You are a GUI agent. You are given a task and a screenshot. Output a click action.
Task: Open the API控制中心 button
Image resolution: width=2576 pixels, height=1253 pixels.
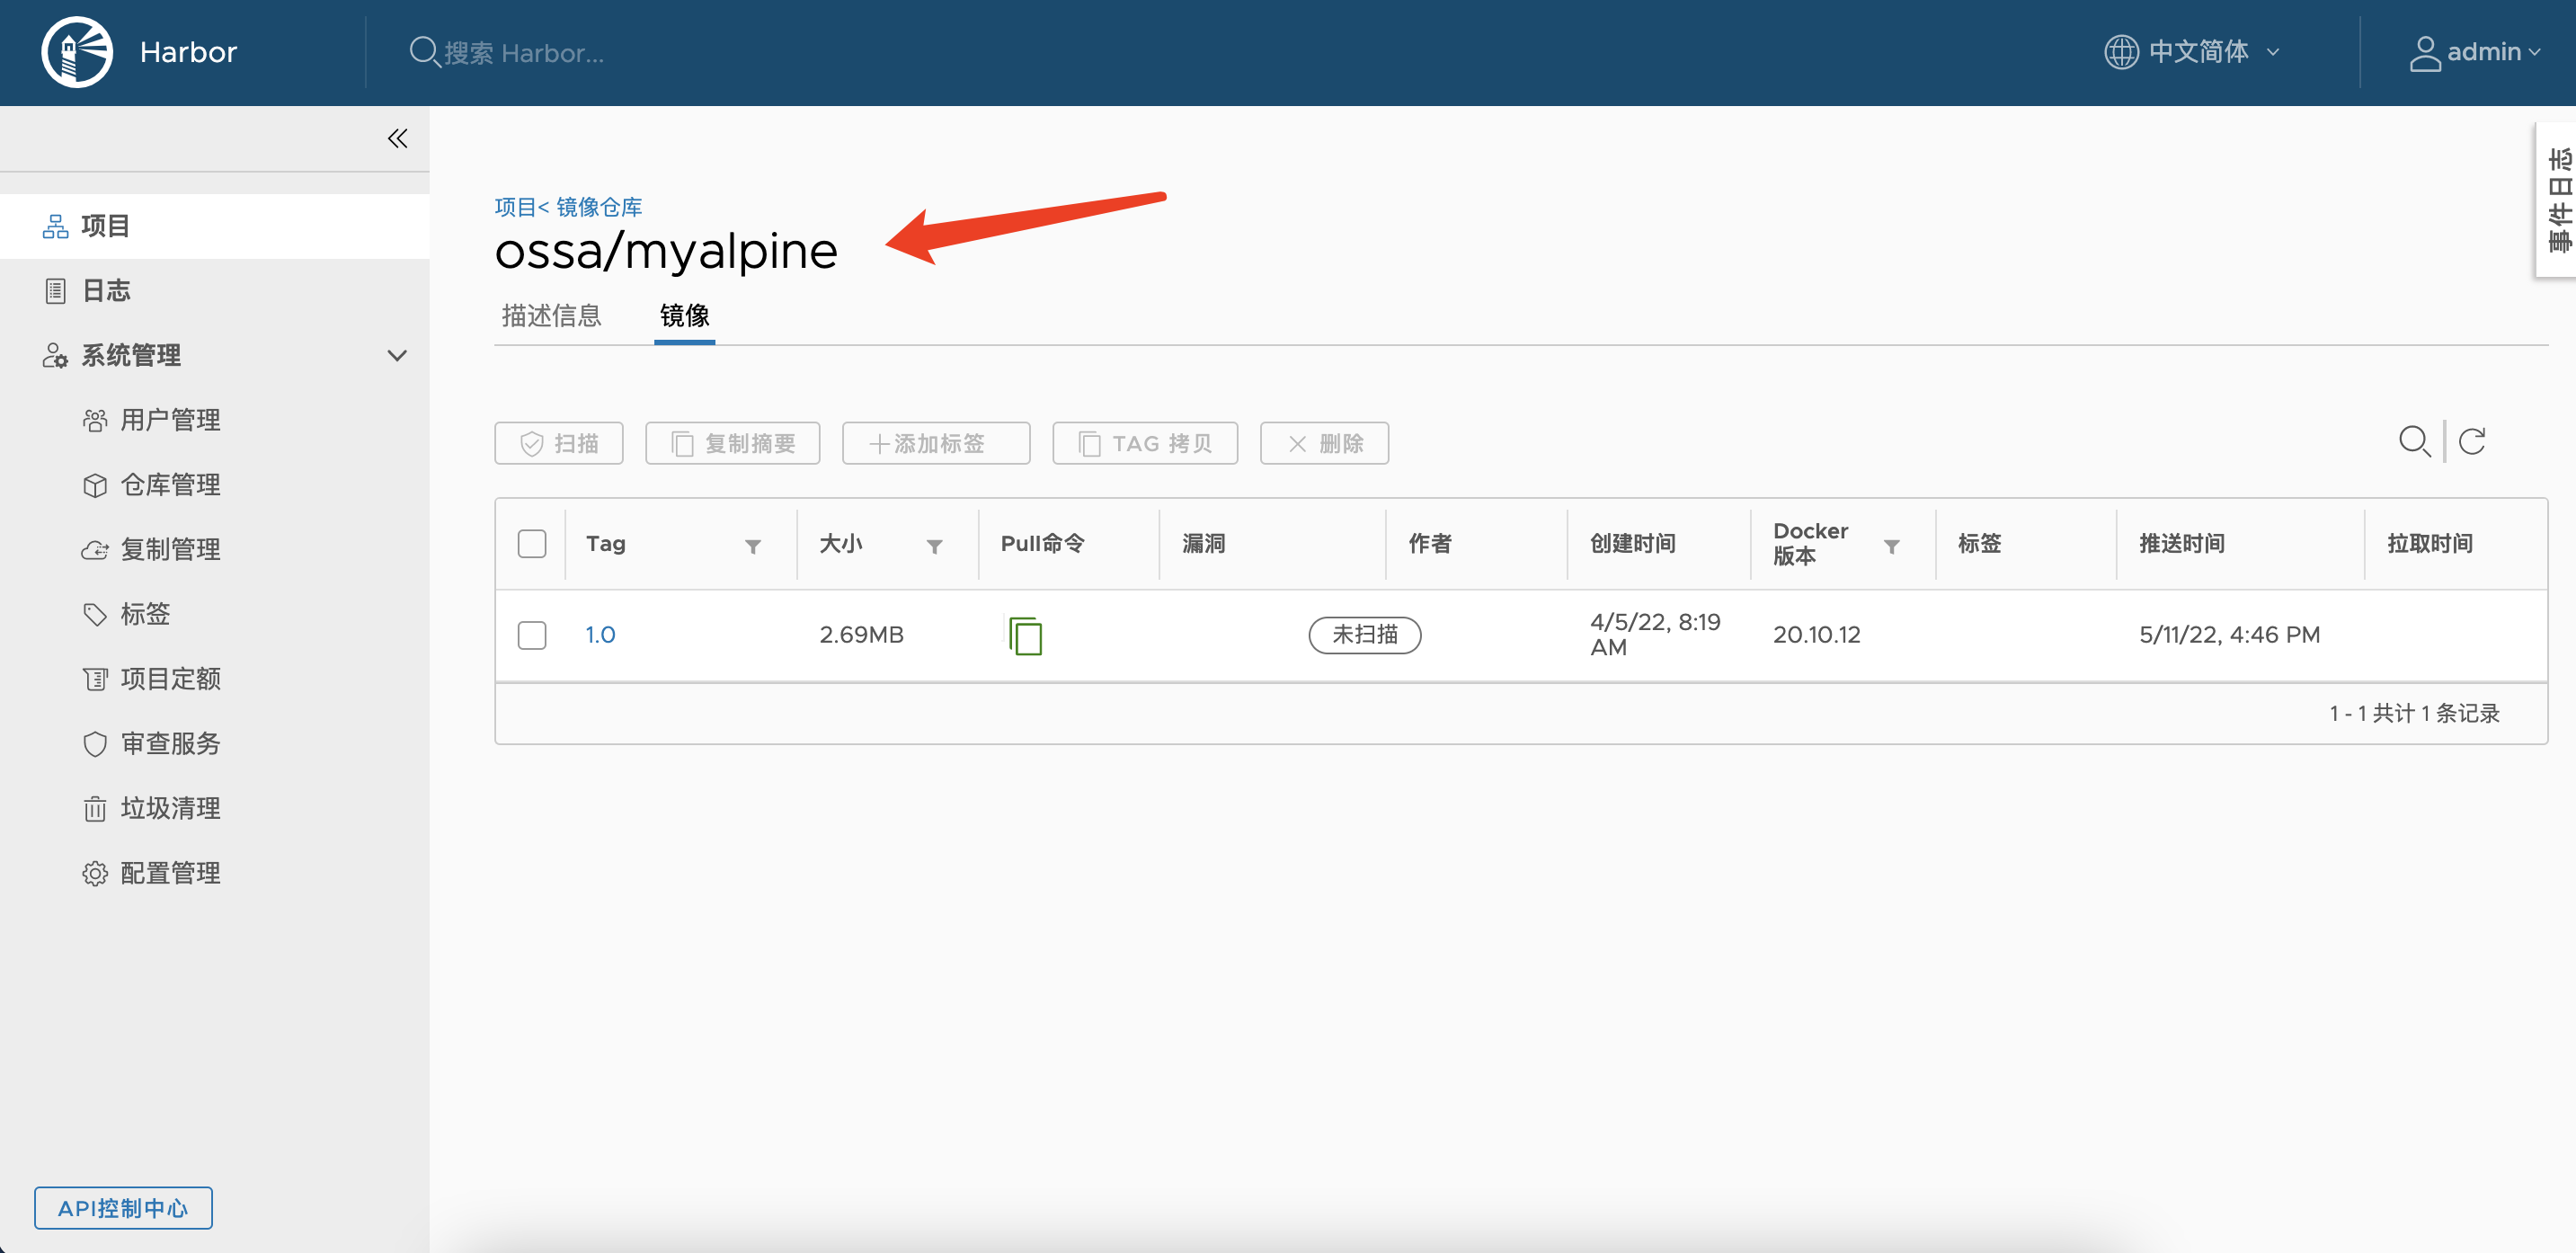coord(123,1208)
